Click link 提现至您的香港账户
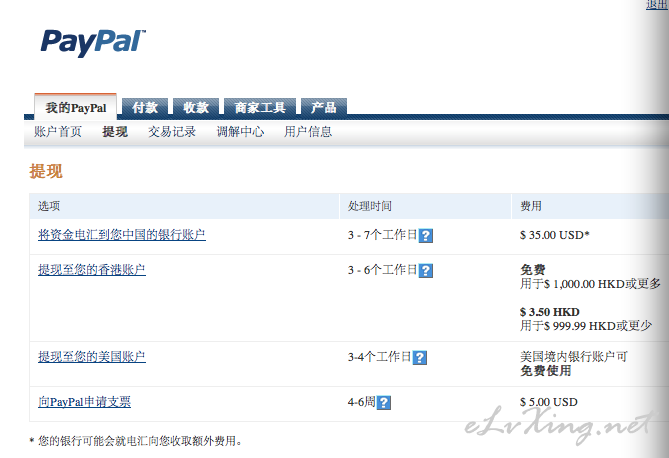This screenshot has width=669, height=458. pos(92,270)
